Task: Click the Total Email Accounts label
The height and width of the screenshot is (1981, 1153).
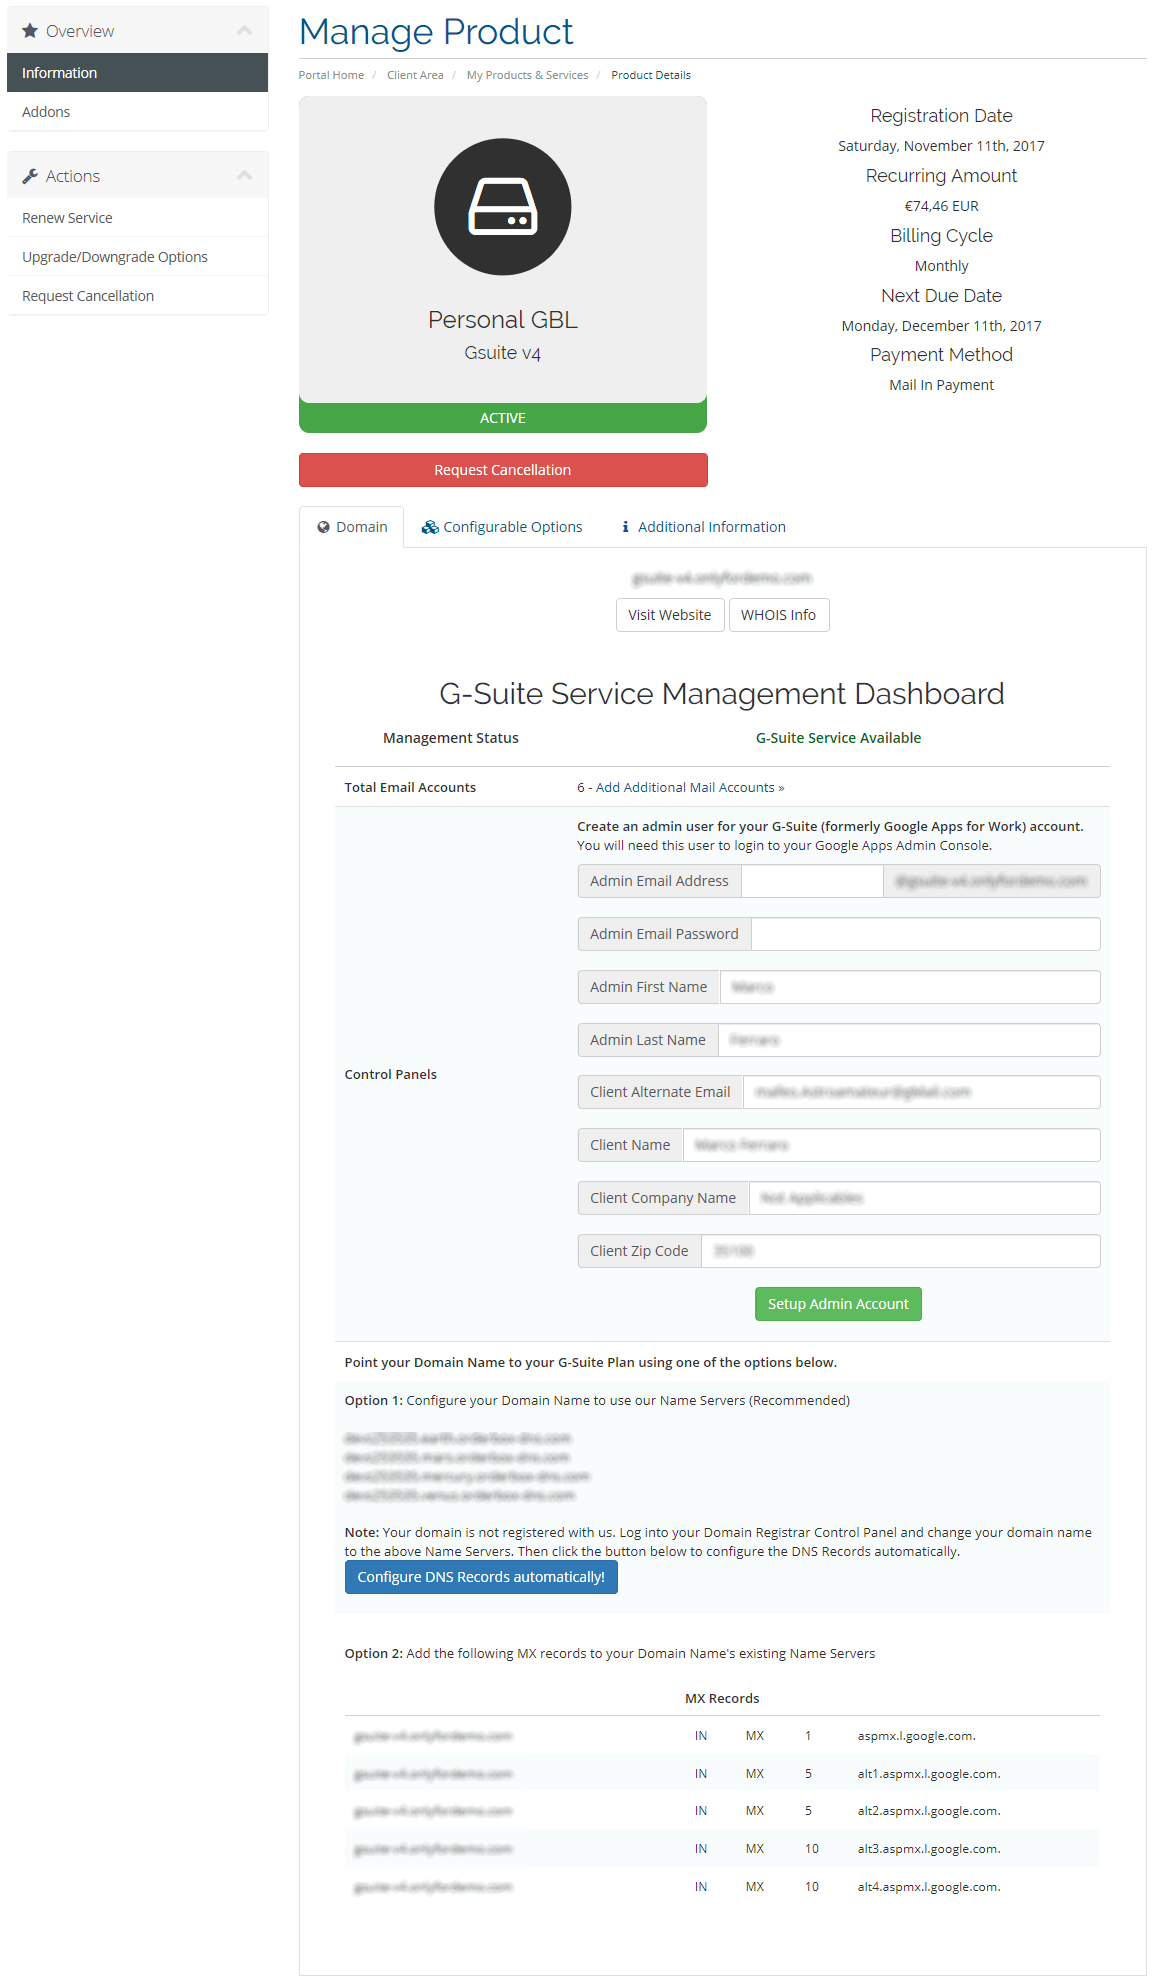Action: pos(410,788)
